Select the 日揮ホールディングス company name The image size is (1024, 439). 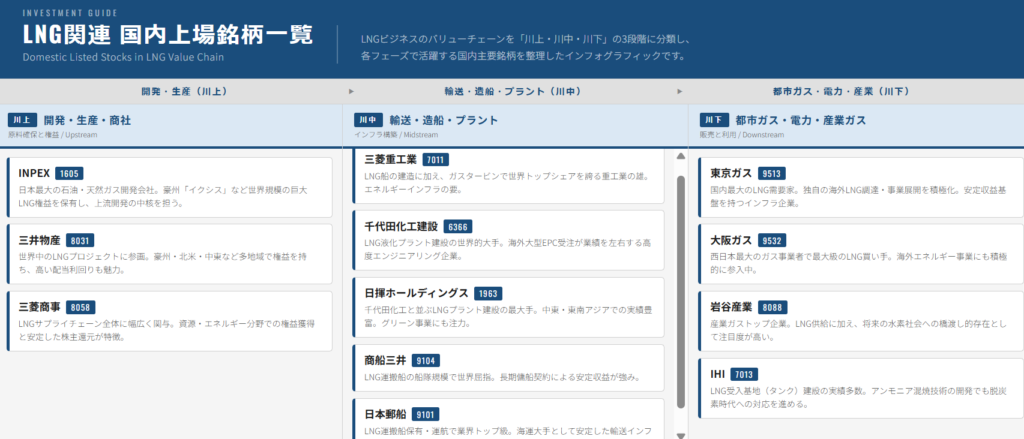417,294
